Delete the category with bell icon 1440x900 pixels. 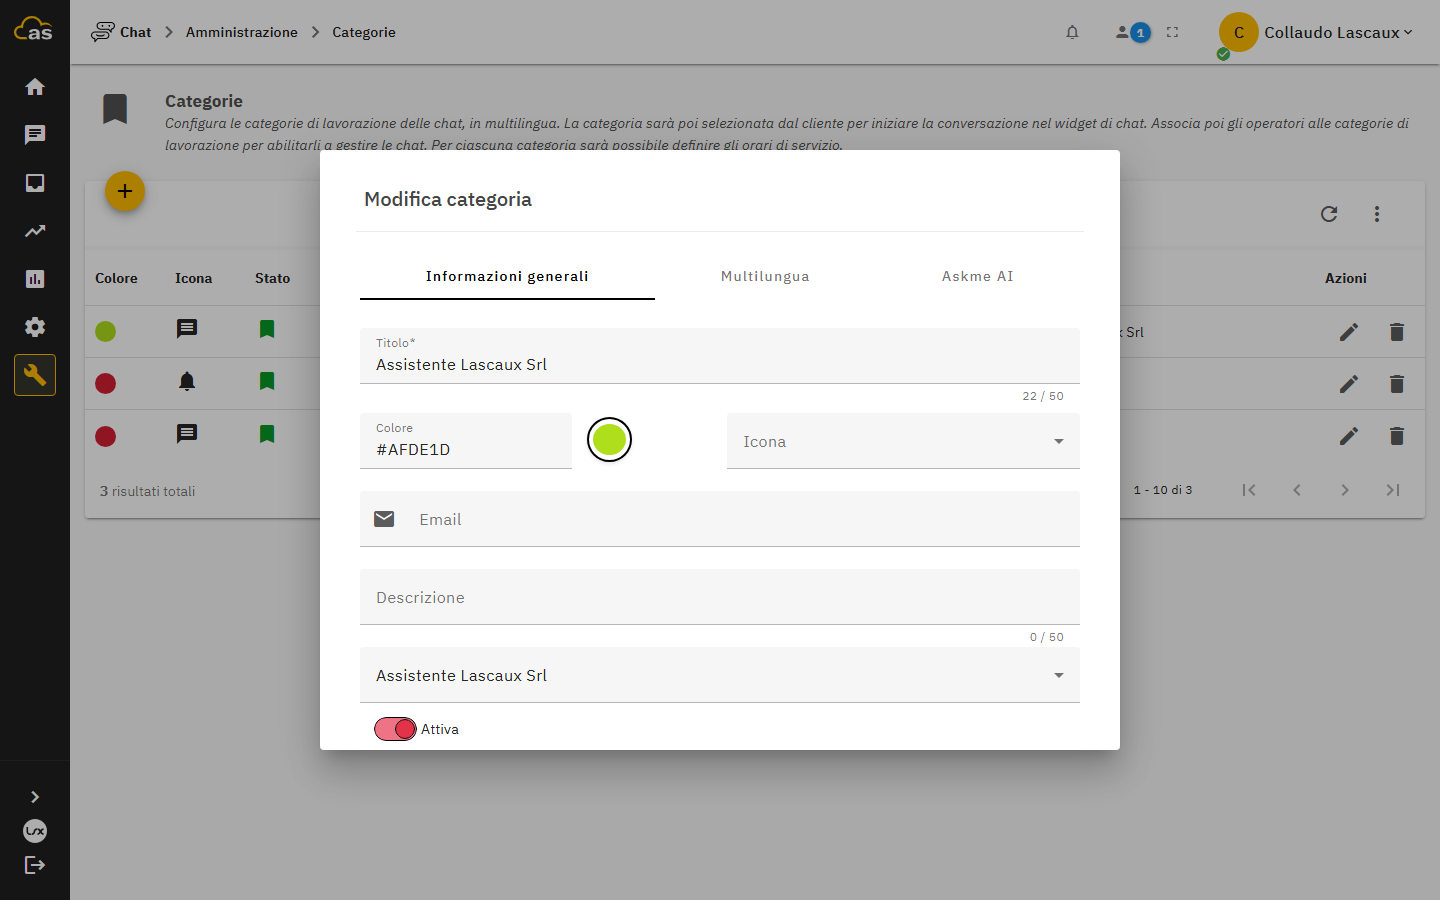(x=1397, y=384)
